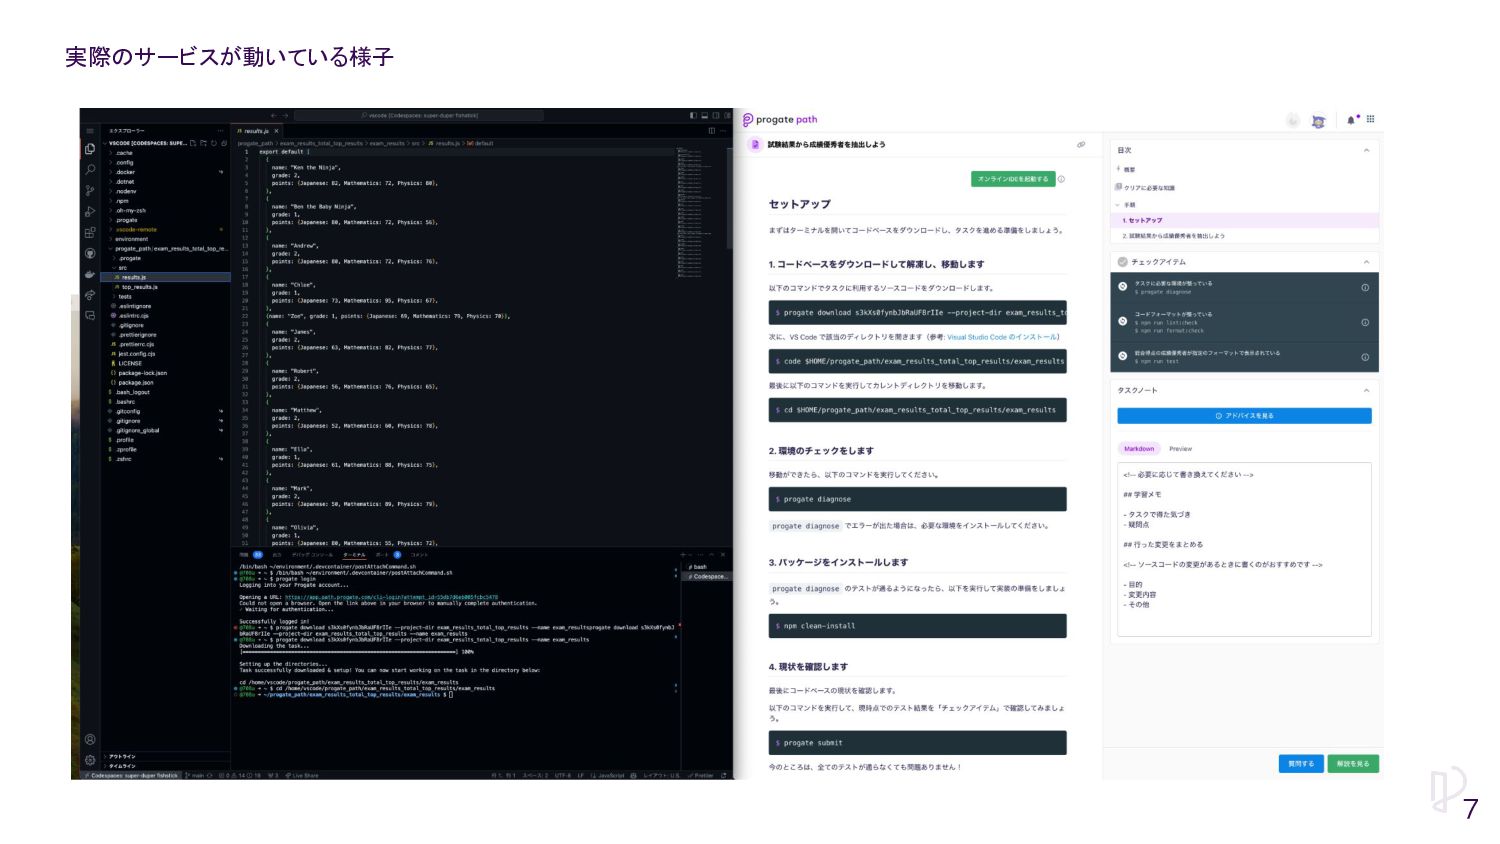Viewport: 1500px width, 844px height.
Task: Open 概要 in contents list
Action: coord(1129,170)
